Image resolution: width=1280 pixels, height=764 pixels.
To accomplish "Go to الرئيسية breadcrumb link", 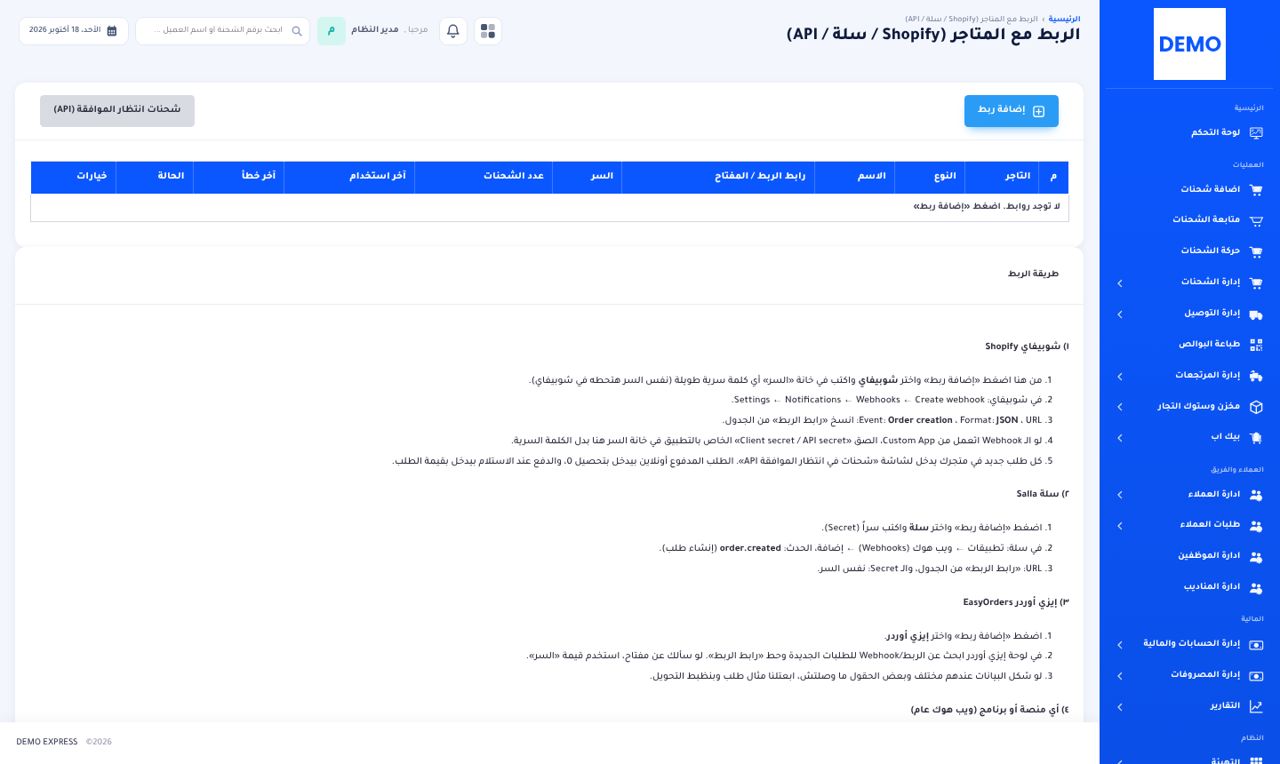I will click(1064, 19).
